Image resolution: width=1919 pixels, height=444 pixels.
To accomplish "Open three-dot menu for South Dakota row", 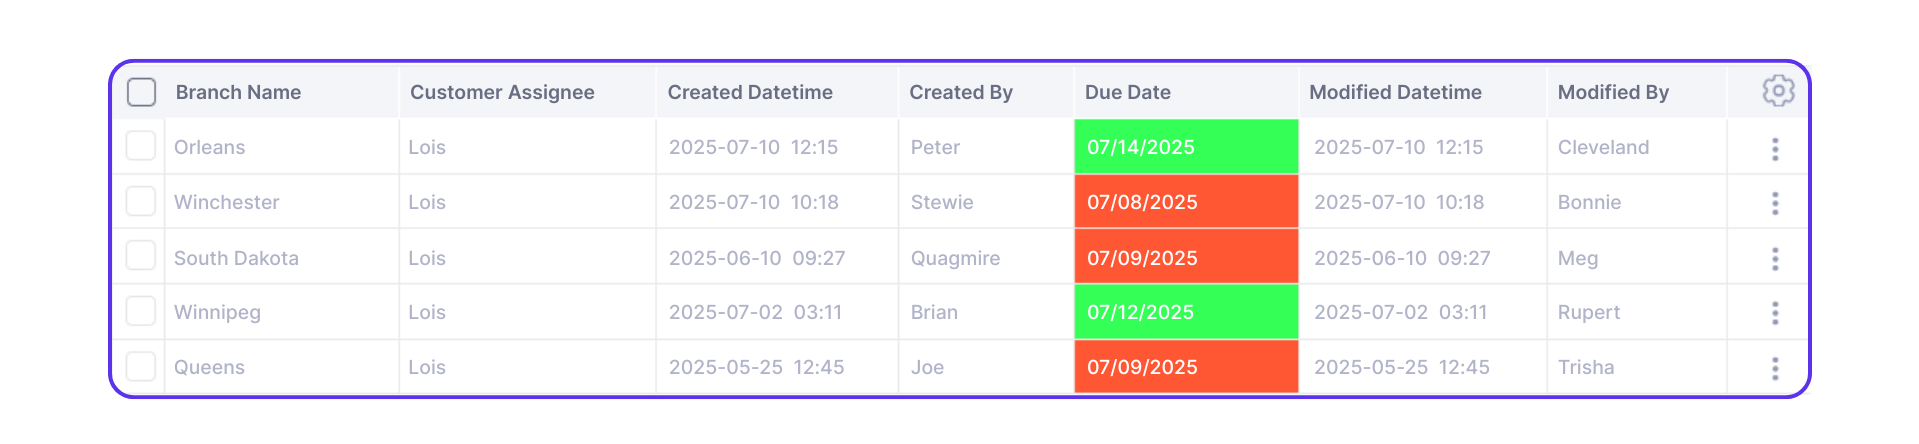I will (1775, 259).
